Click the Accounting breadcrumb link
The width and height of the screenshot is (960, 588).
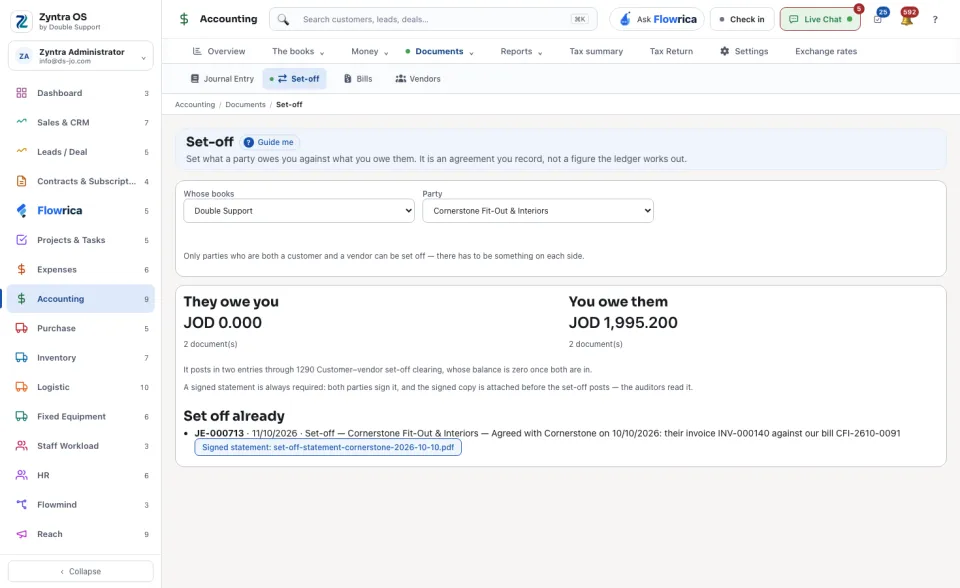click(x=195, y=105)
